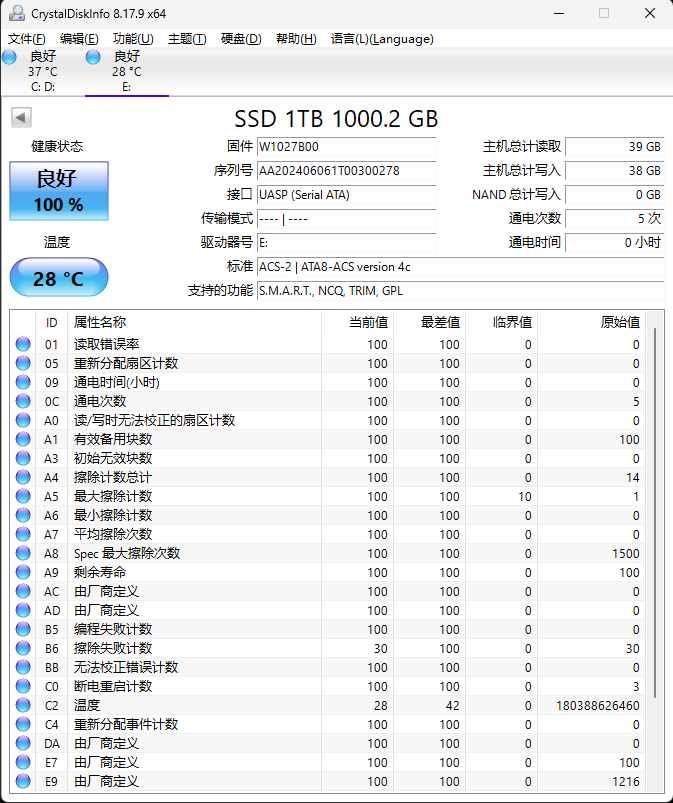This screenshot has width=673, height=803.
Task: Switch to disk tab 良好 28 °C
Action: [x=127, y=71]
